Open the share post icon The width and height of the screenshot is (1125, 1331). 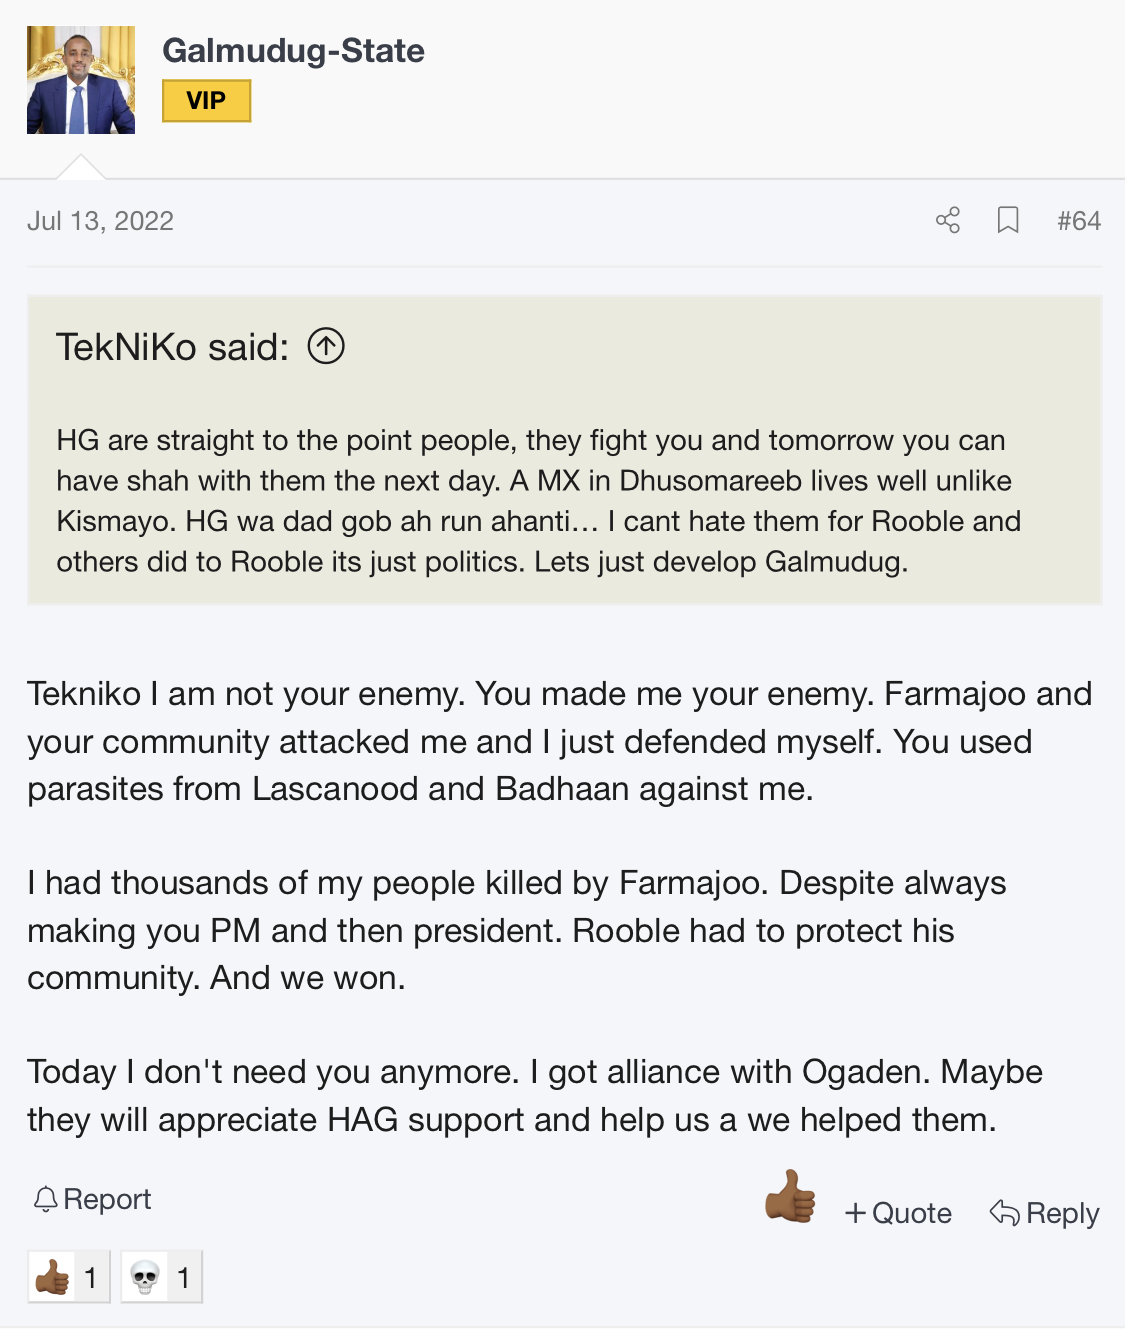click(947, 220)
